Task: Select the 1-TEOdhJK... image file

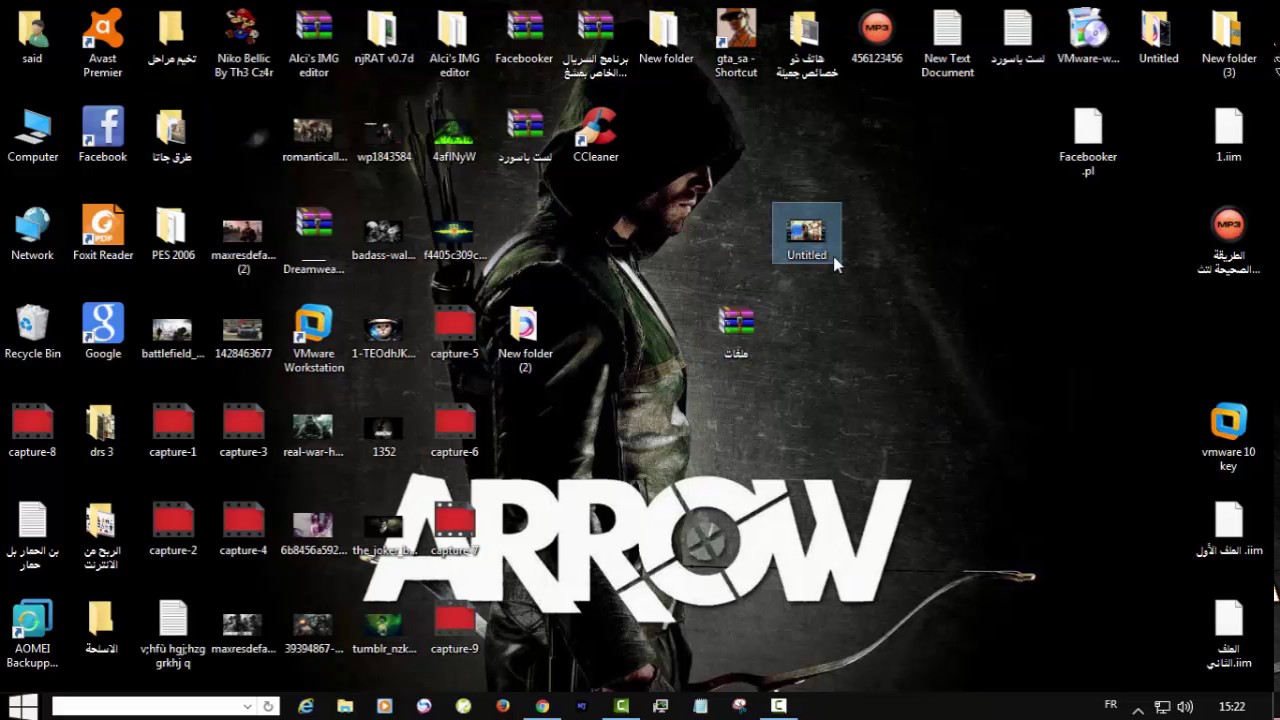Action: coord(384,338)
